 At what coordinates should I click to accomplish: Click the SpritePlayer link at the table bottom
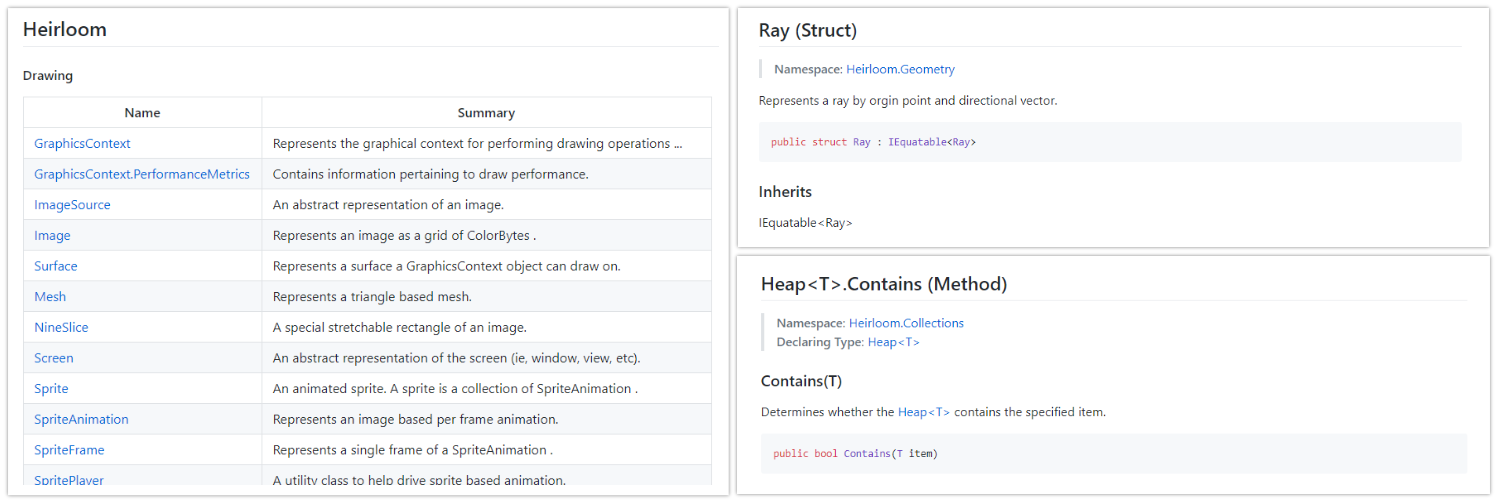click(68, 480)
